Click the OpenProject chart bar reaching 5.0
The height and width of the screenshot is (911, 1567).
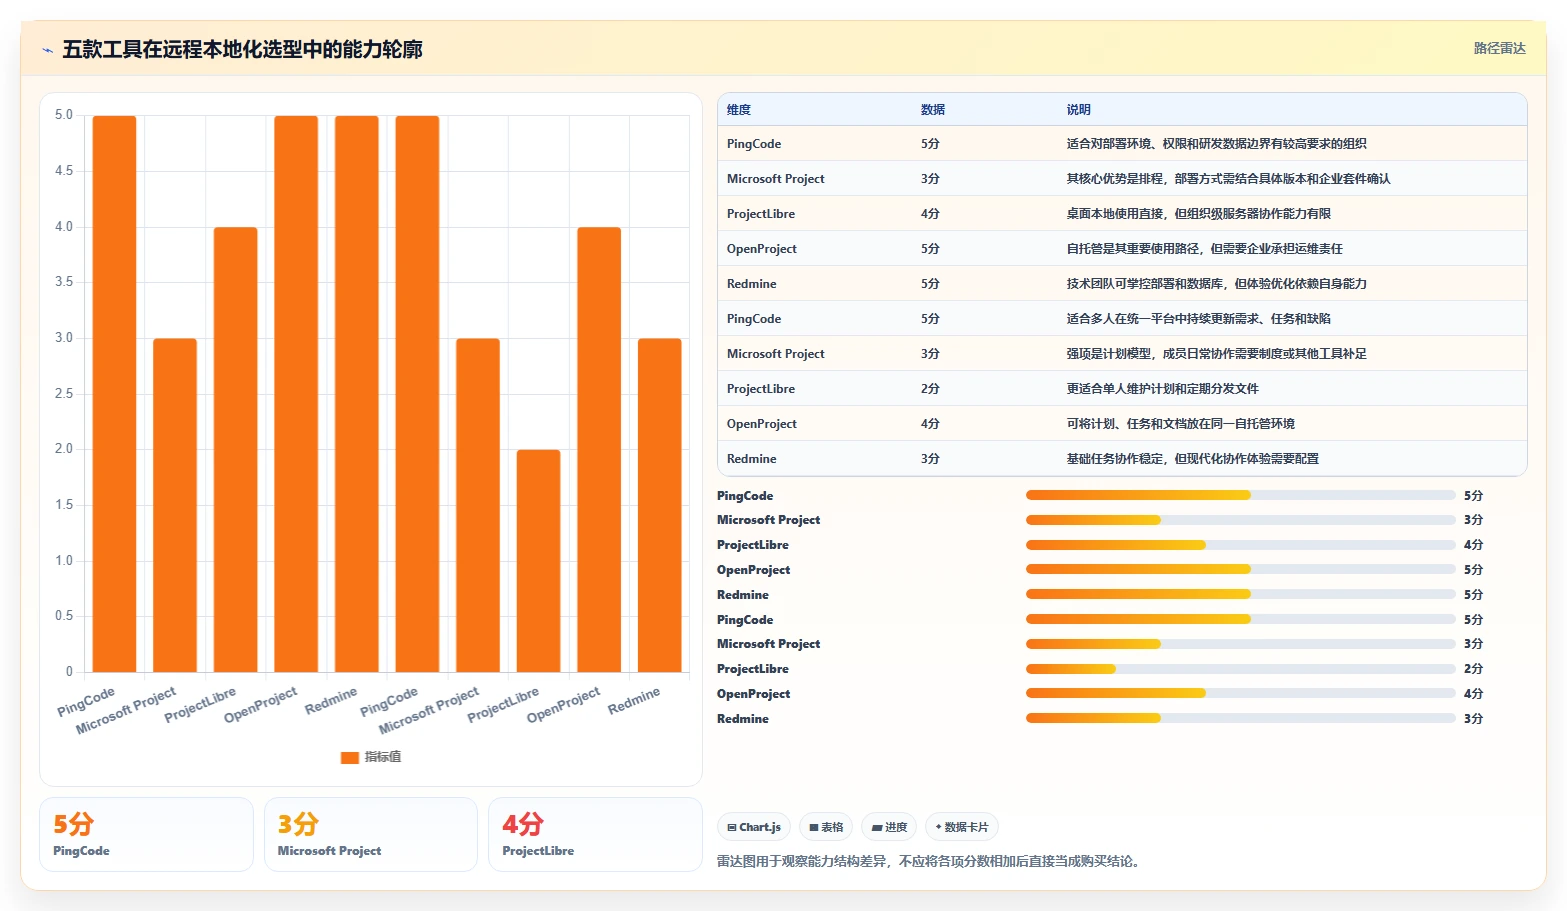pos(296,394)
